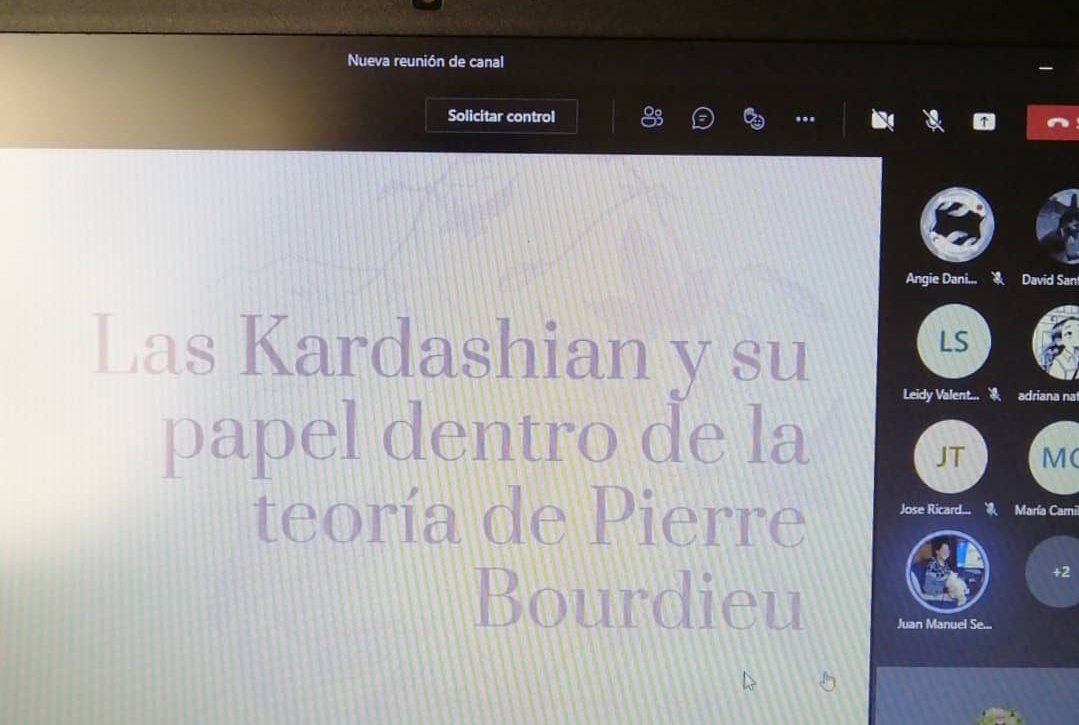Select the MC avatar for María Camil
The width and height of the screenshot is (1079, 725).
[1054, 457]
